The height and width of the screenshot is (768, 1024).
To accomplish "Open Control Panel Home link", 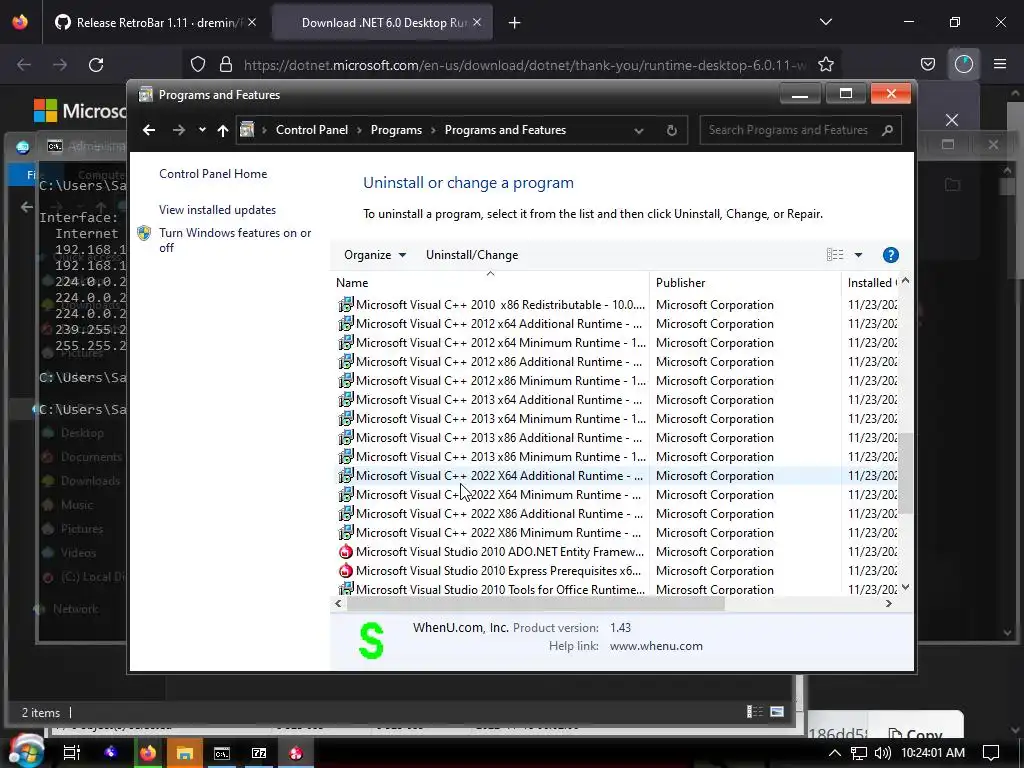I will click(x=213, y=174).
